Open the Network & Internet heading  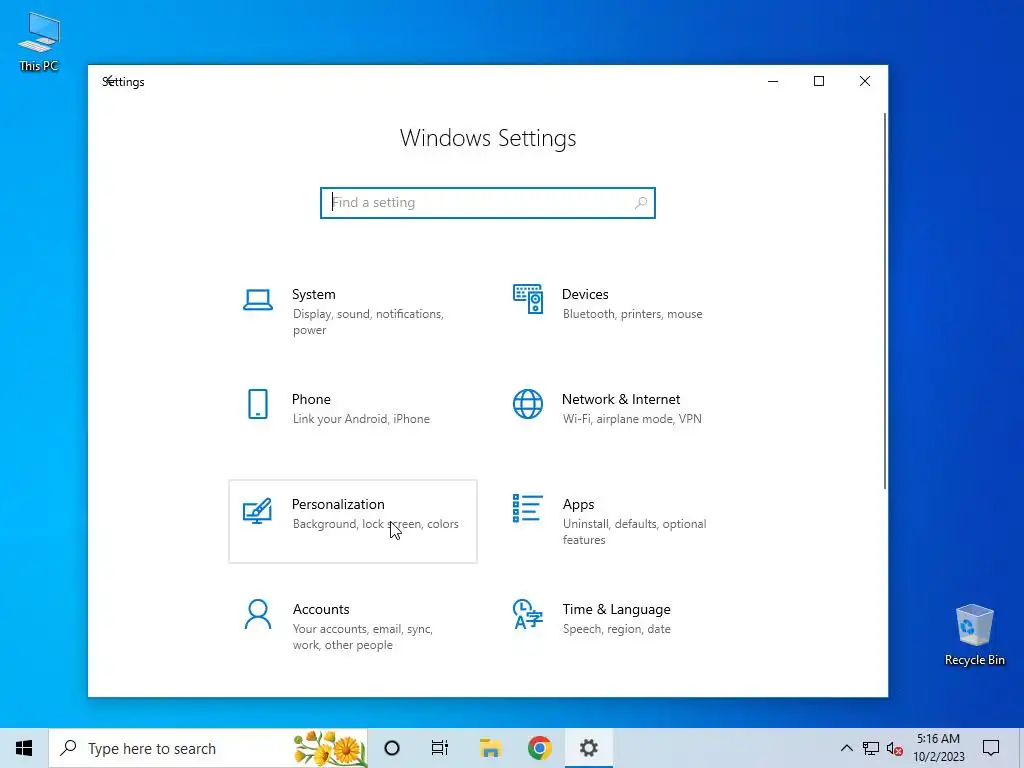tap(621, 400)
